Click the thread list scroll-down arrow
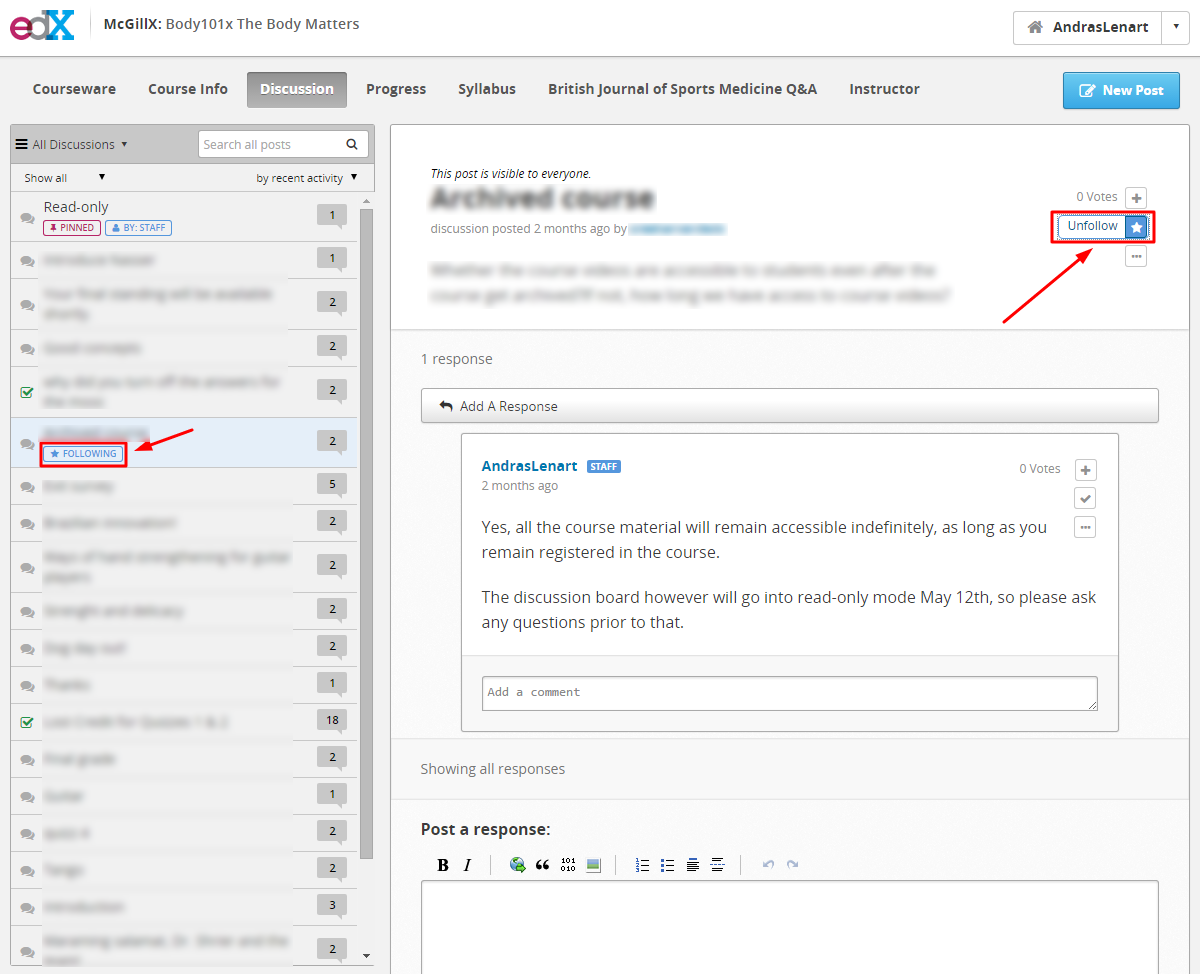This screenshot has width=1200, height=974. point(366,955)
